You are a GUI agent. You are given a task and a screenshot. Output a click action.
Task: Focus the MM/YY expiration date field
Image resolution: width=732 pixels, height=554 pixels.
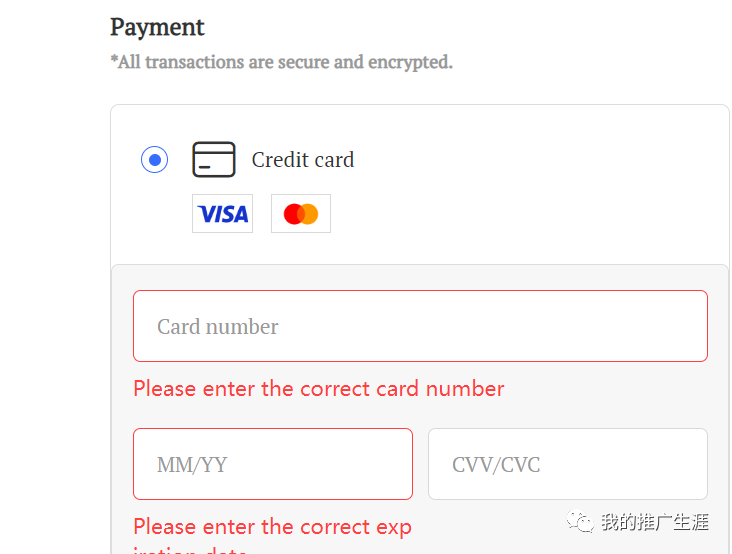(x=272, y=464)
